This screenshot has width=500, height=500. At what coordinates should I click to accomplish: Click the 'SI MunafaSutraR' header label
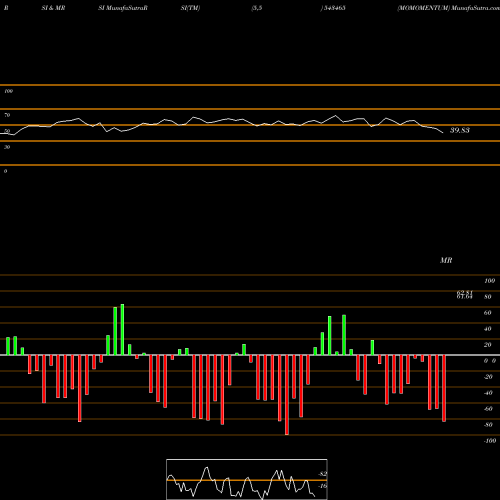[x=123, y=8]
